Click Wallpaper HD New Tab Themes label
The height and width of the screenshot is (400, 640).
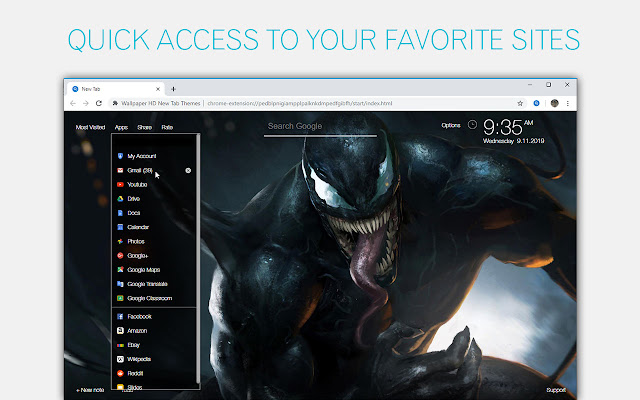(x=160, y=103)
